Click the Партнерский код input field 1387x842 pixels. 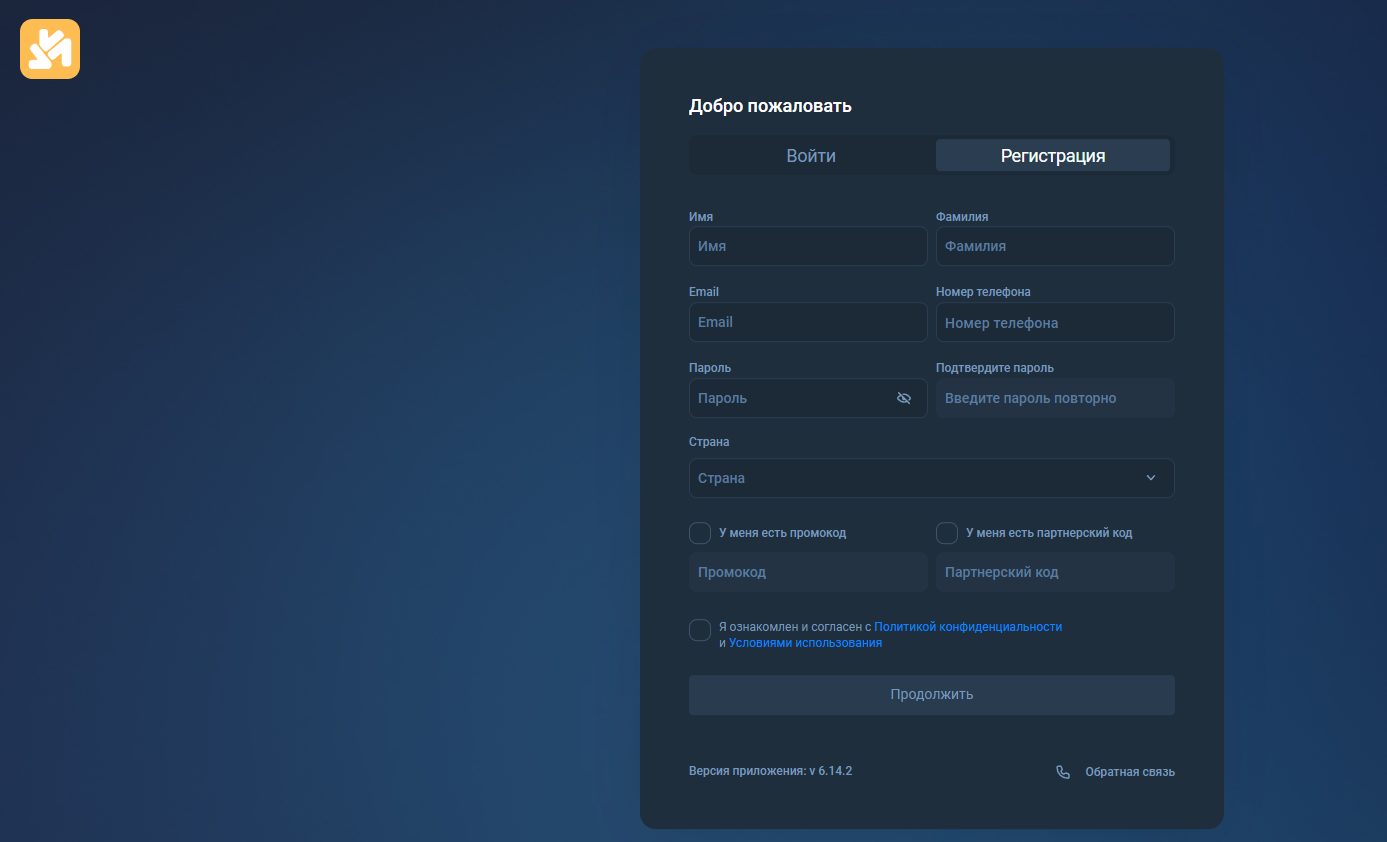coord(1055,572)
